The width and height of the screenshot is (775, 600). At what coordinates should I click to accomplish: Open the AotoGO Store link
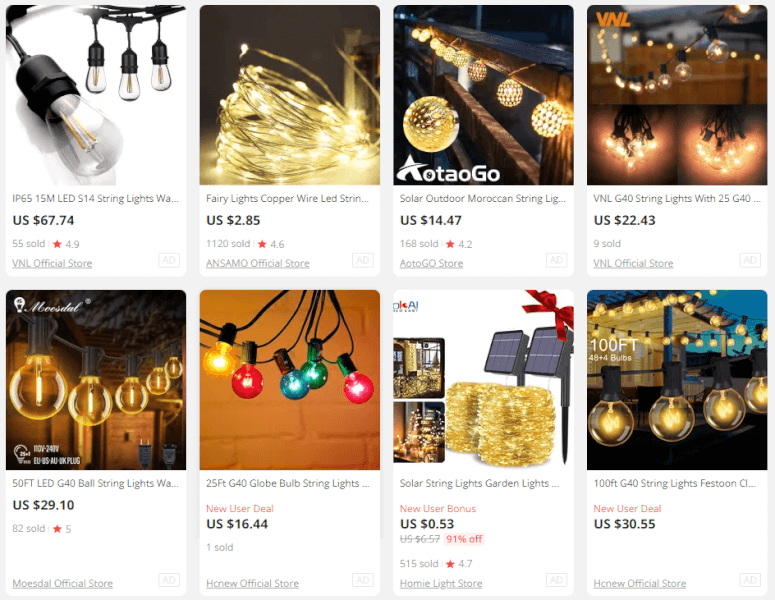click(431, 263)
